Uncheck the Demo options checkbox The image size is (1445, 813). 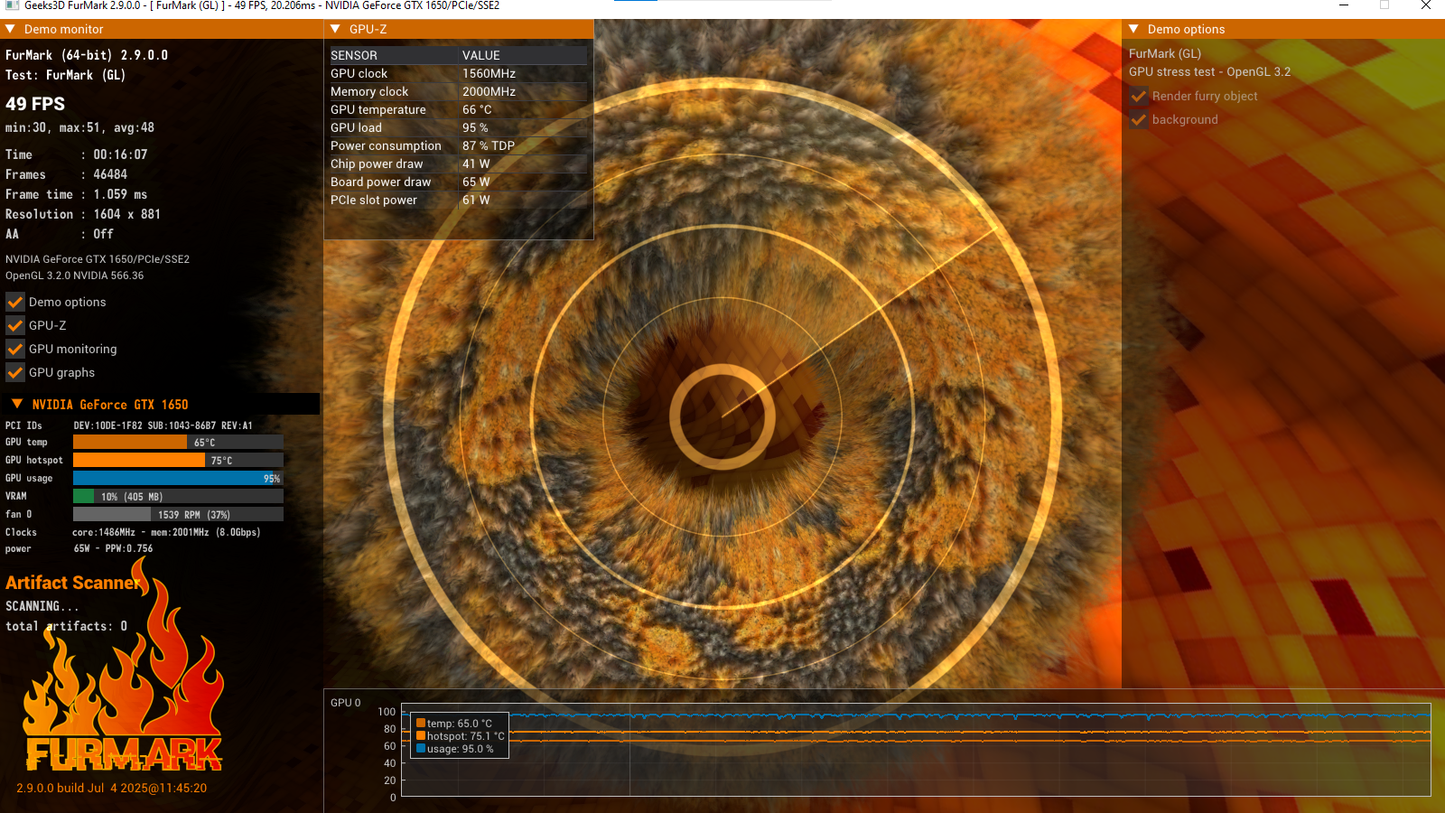(x=15, y=302)
